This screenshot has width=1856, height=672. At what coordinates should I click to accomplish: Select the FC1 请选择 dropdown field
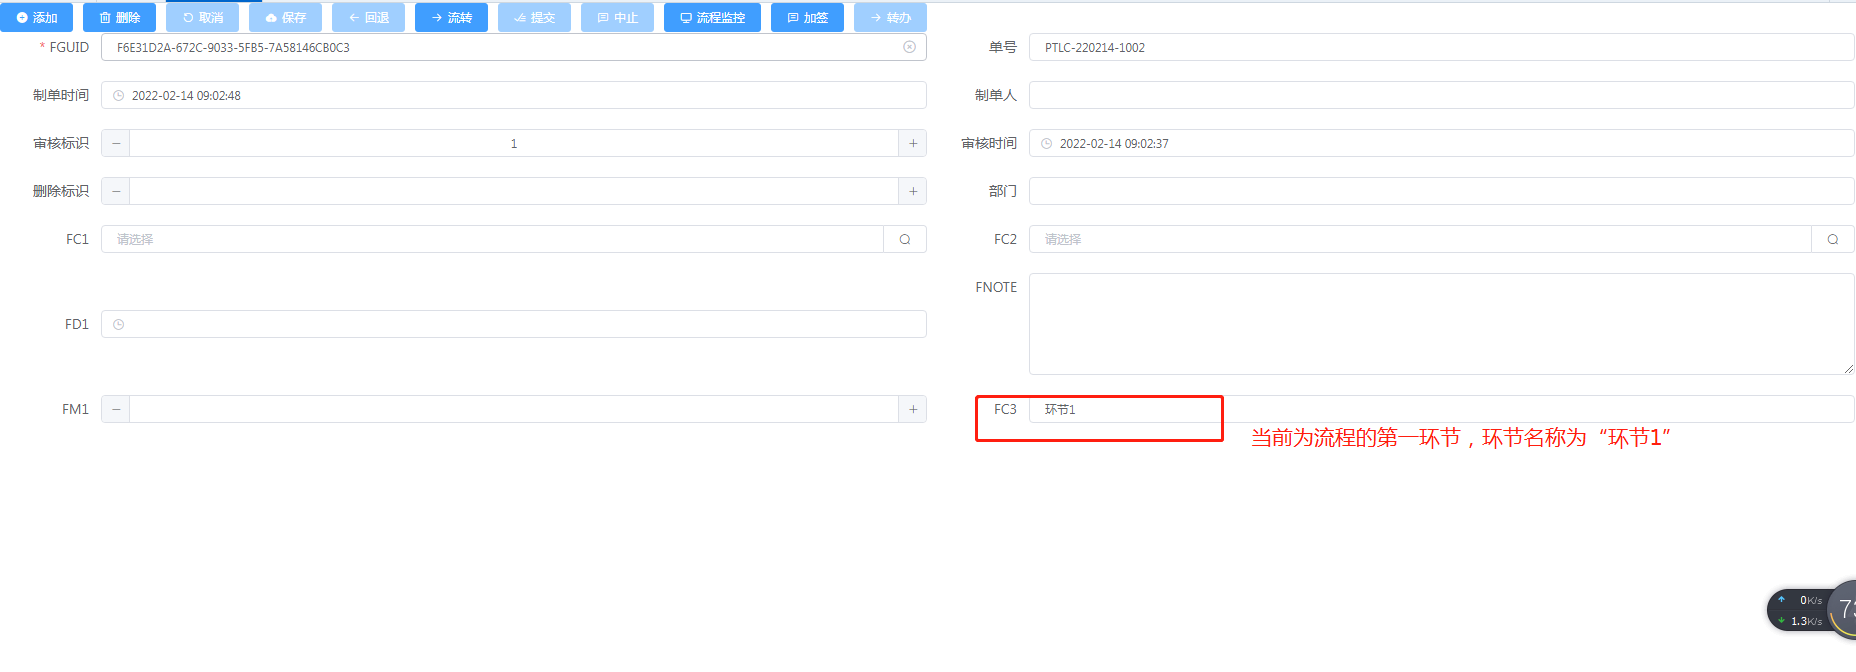492,239
